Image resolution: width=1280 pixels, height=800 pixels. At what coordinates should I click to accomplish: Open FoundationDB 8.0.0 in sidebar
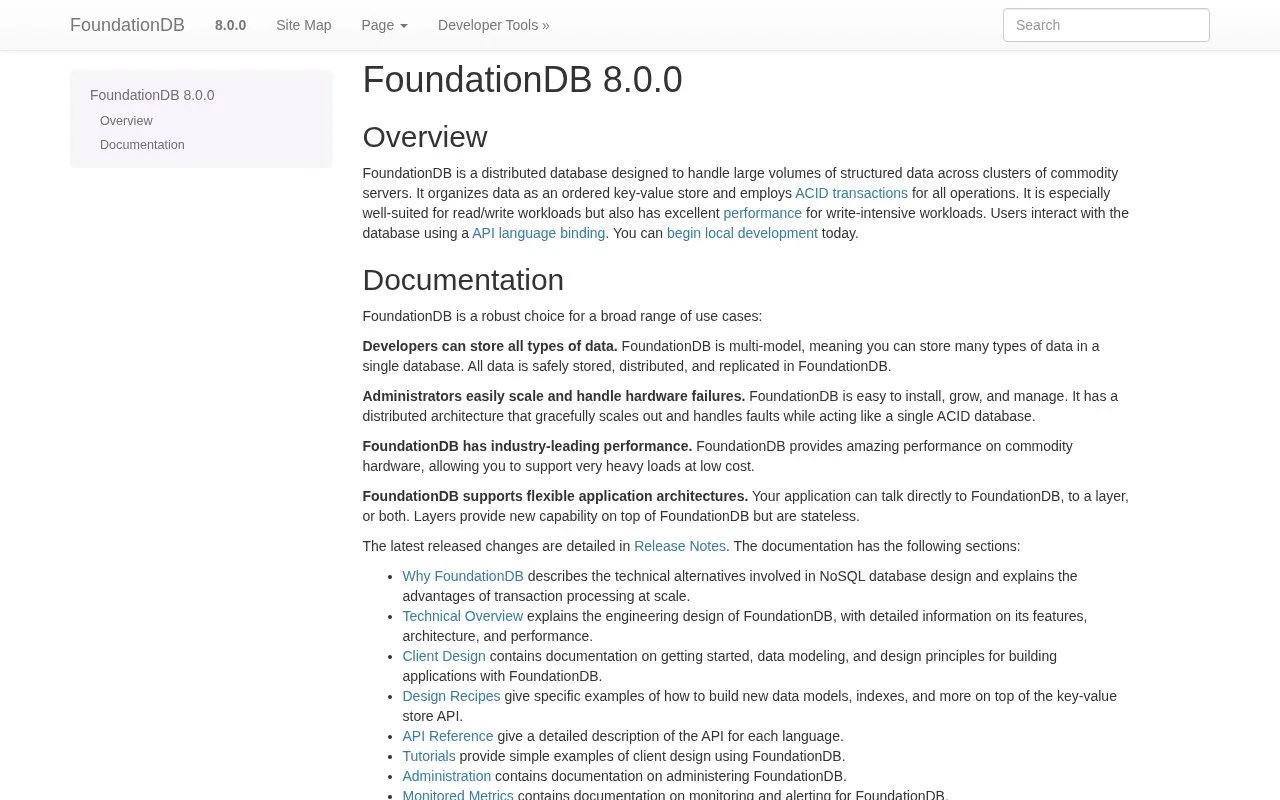click(152, 95)
